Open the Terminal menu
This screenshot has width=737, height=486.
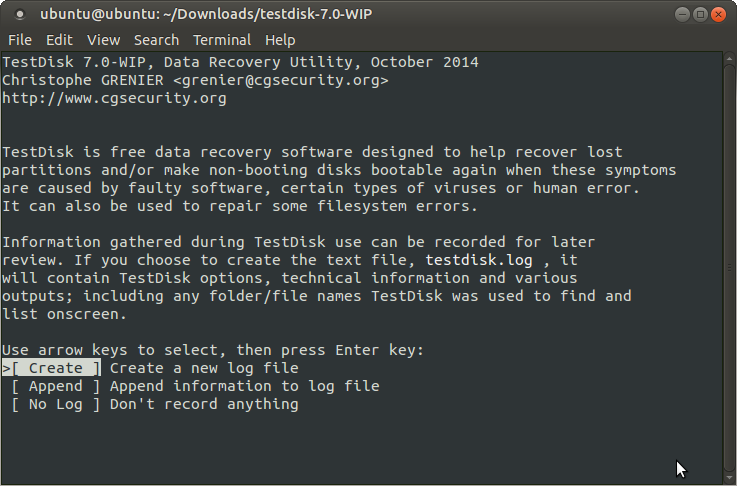pyautogui.click(x=222, y=40)
